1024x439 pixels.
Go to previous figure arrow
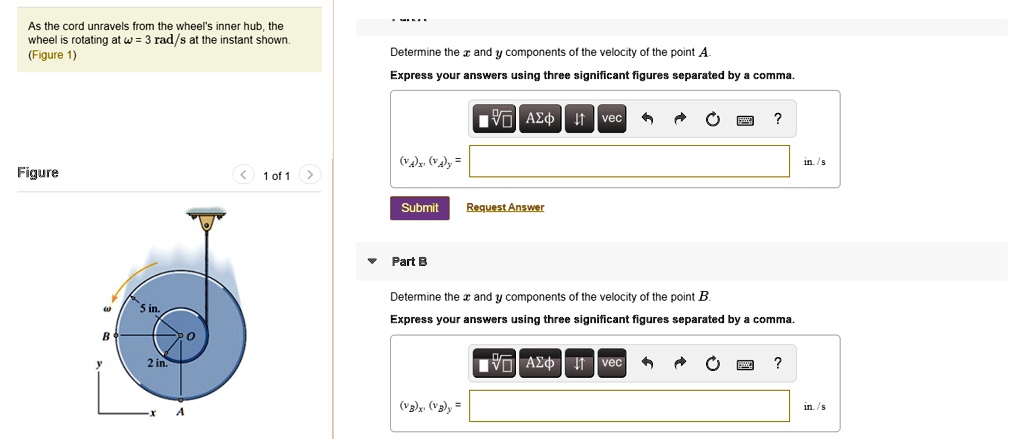243,175
